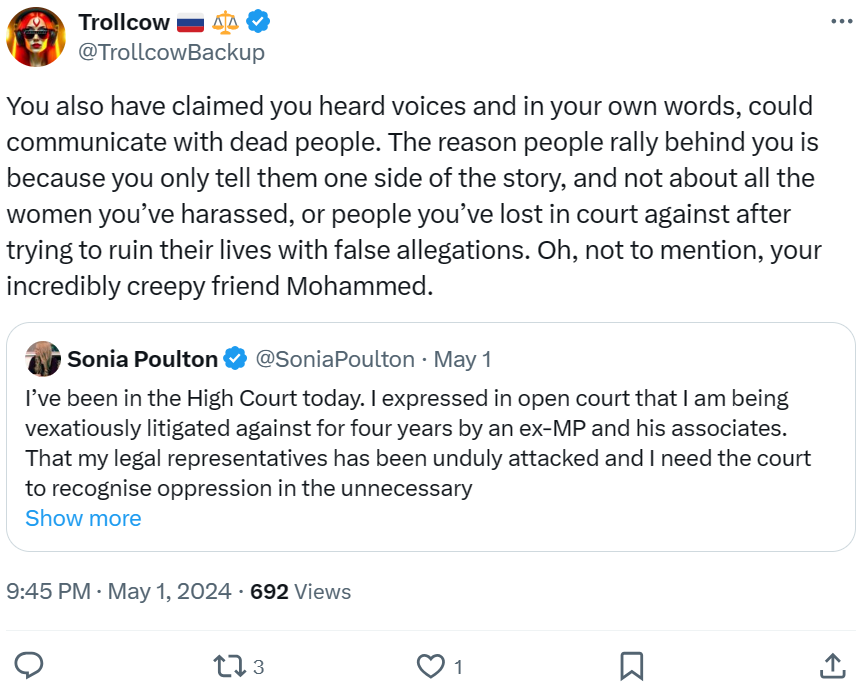861x687 pixels.
Task: Click the reply speech bubble icon
Action: click(30, 666)
